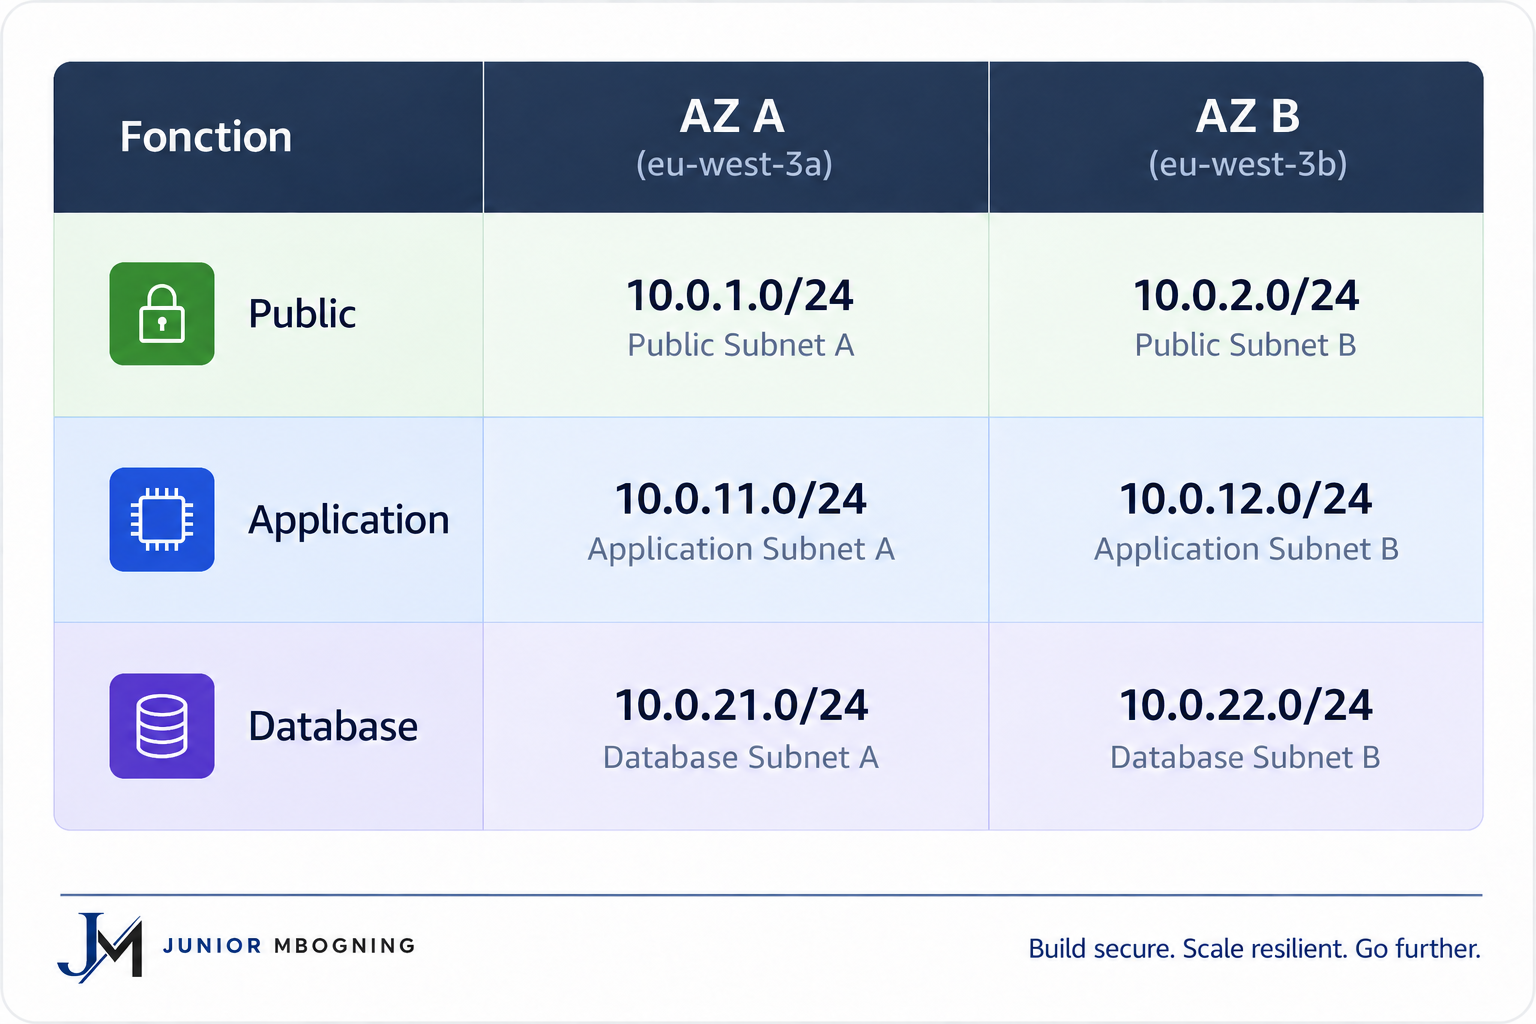Select the 'AZ B' header text
The width and height of the screenshot is (1536, 1024).
[1248, 116]
